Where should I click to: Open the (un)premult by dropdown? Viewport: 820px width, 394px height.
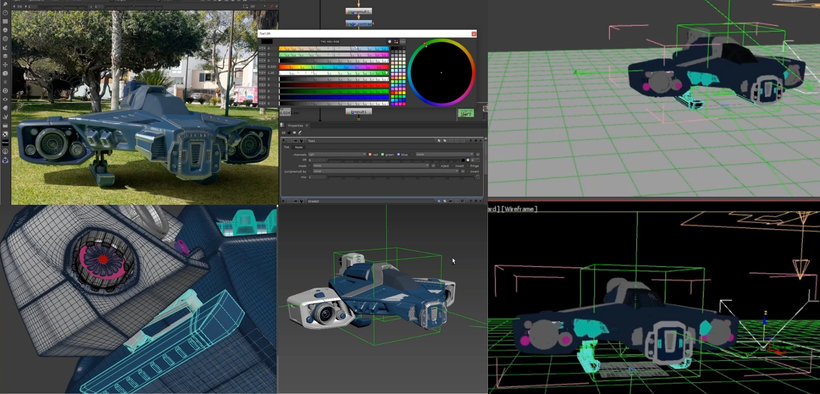385,171
